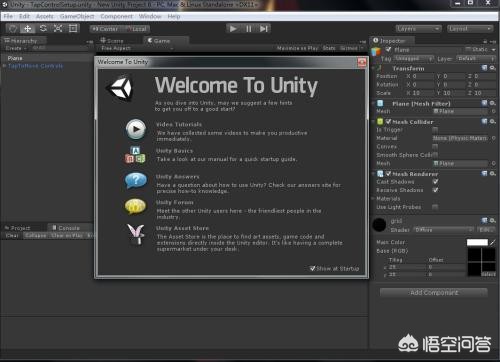500x362 pixels.
Task: Click the Pause button
Action: tap(249, 29)
